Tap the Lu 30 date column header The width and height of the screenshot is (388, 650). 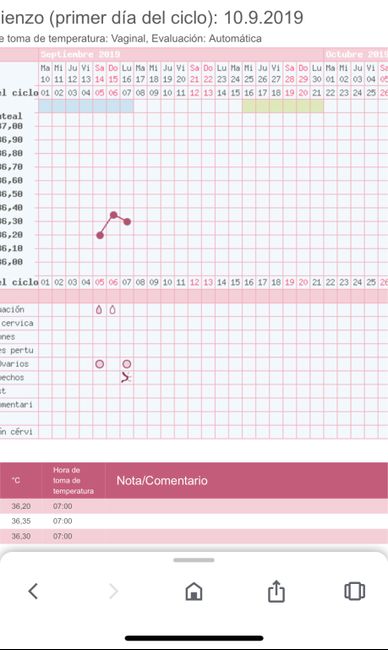(x=317, y=73)
